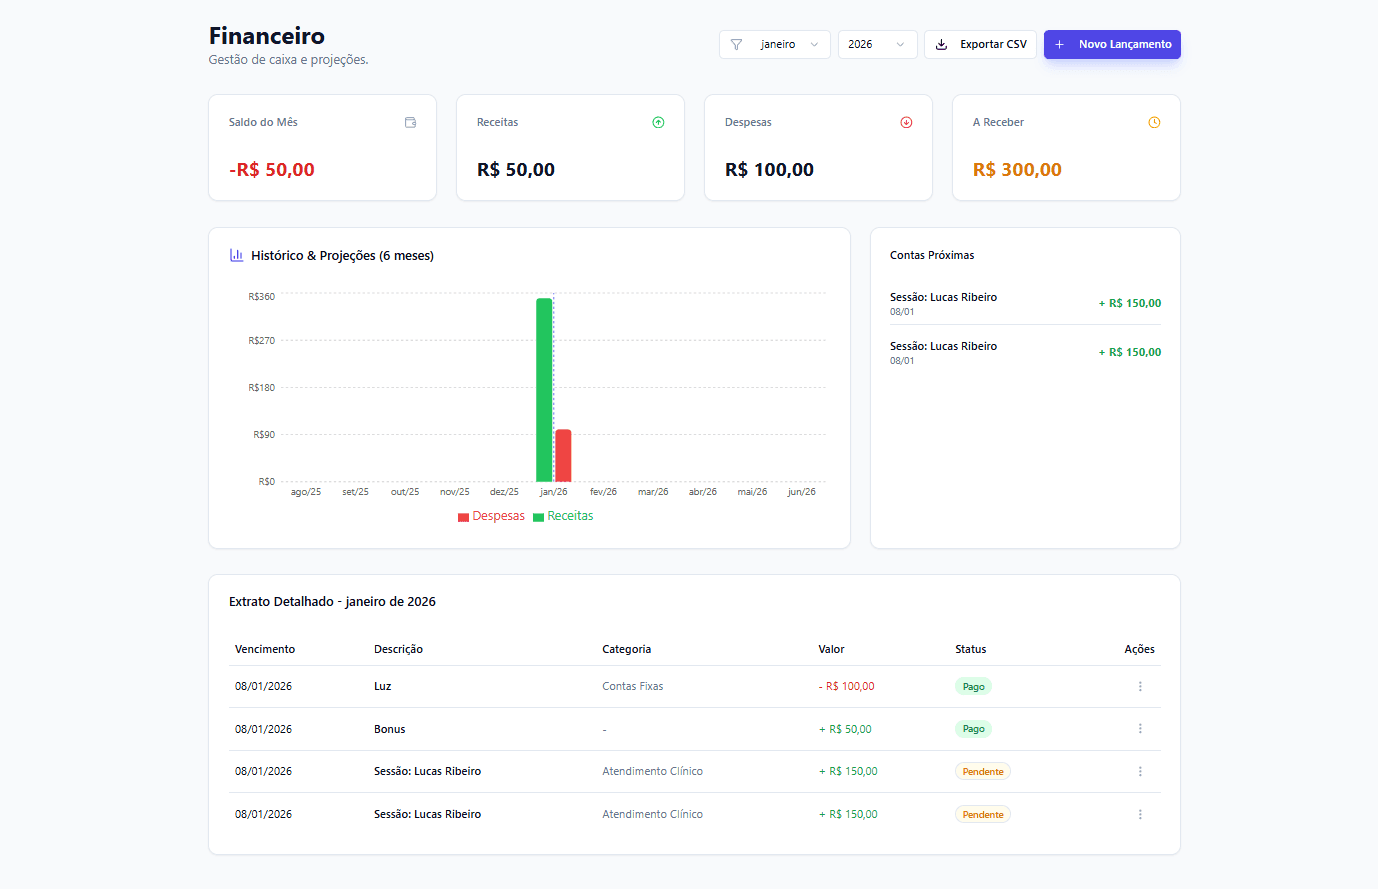Click the clock icon on the A Receber card
Image resolution: width=1378 pixels, height=889 pixels.
(1154, 122)
